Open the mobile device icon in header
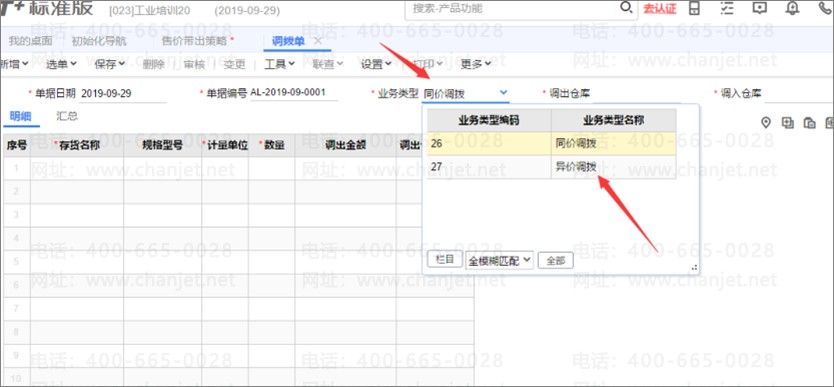The image size is (834, 387). (x=694, y=8)
